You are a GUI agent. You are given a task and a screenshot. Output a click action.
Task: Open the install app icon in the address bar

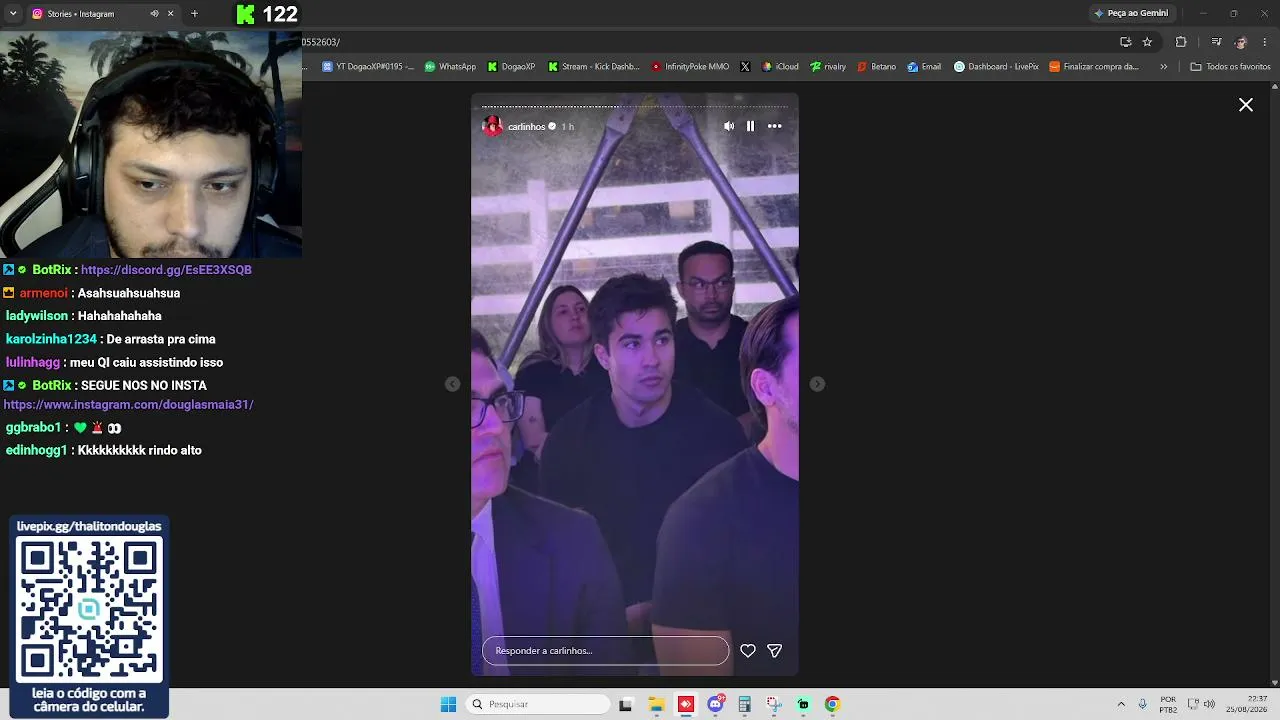[1125, 42]
